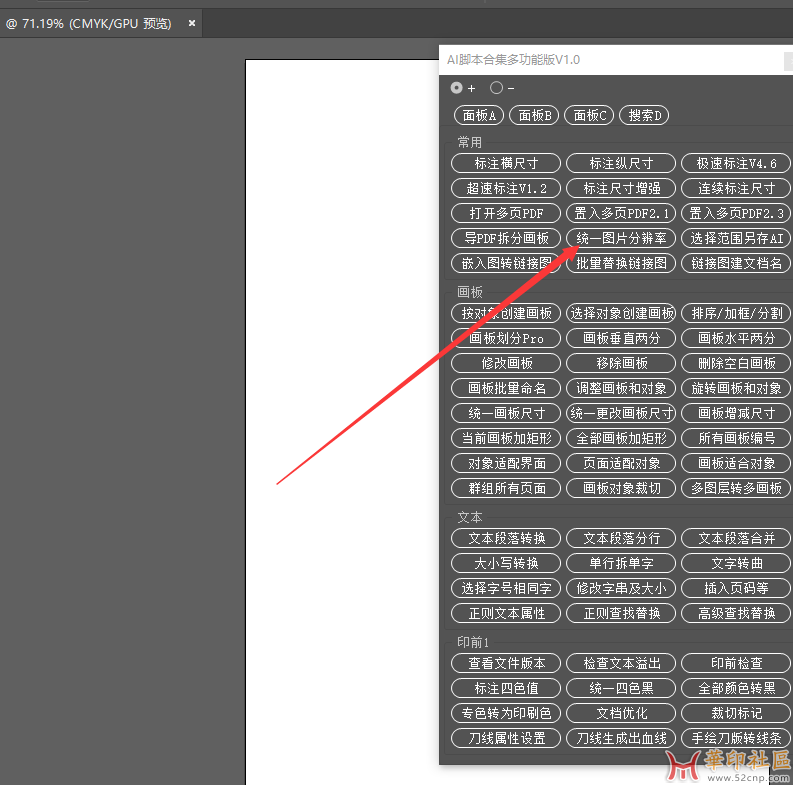
Task: Run 画板划分Pro script
Action: pyautogui.click(x=506, y=338)
